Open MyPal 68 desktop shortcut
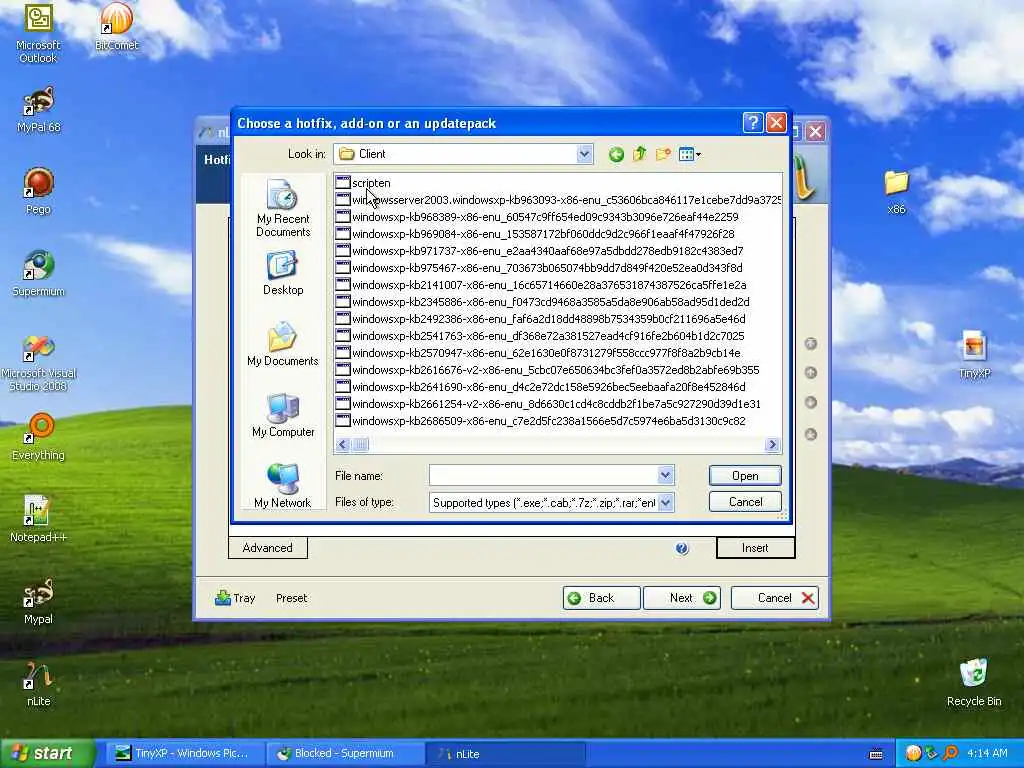 point(39,110)
